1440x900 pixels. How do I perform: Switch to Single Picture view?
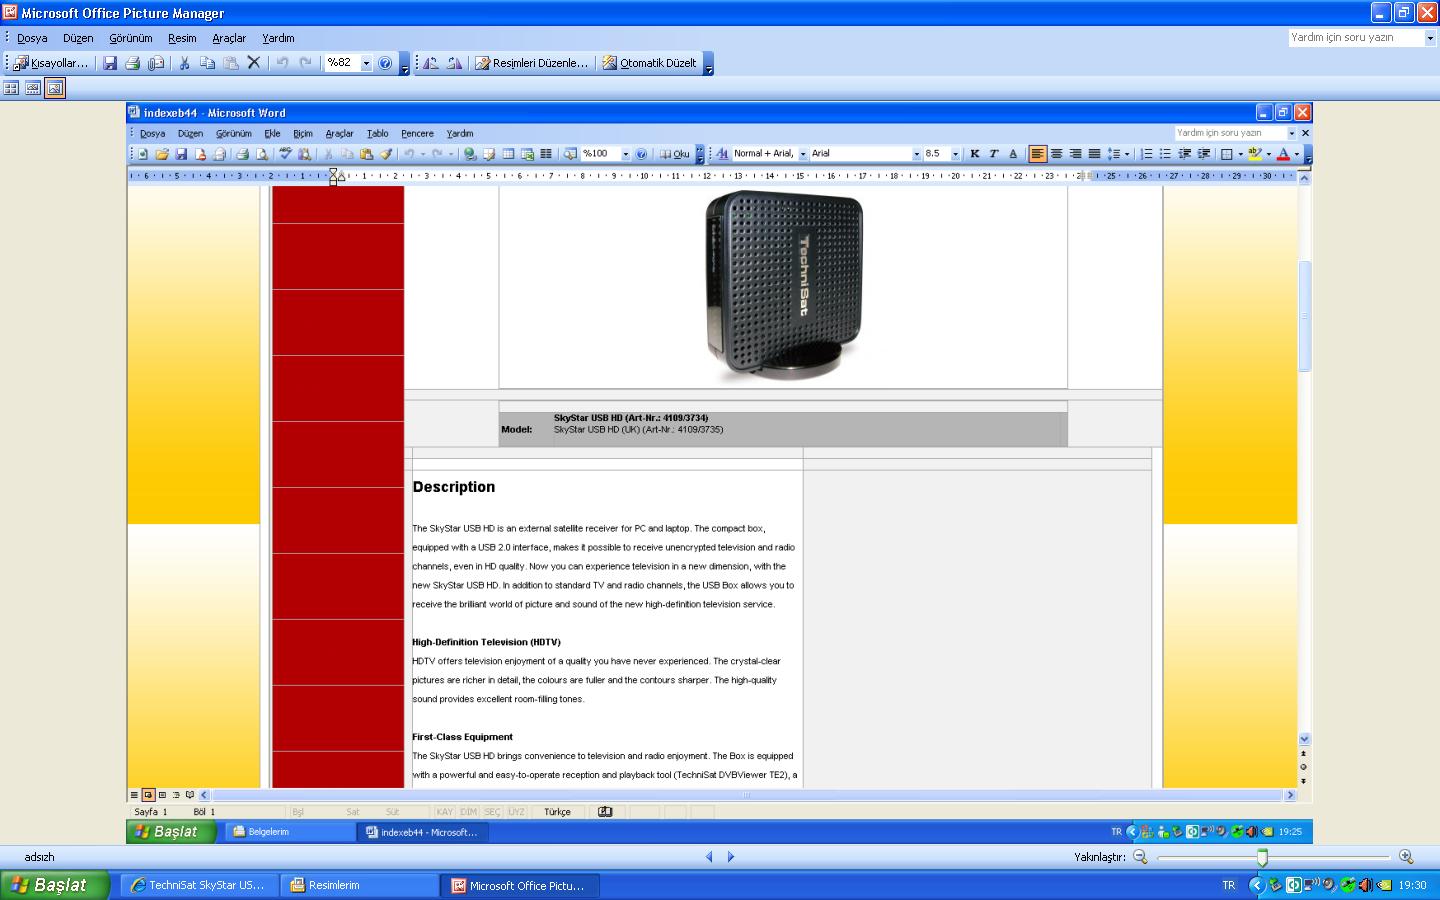(x=55, y=88)
